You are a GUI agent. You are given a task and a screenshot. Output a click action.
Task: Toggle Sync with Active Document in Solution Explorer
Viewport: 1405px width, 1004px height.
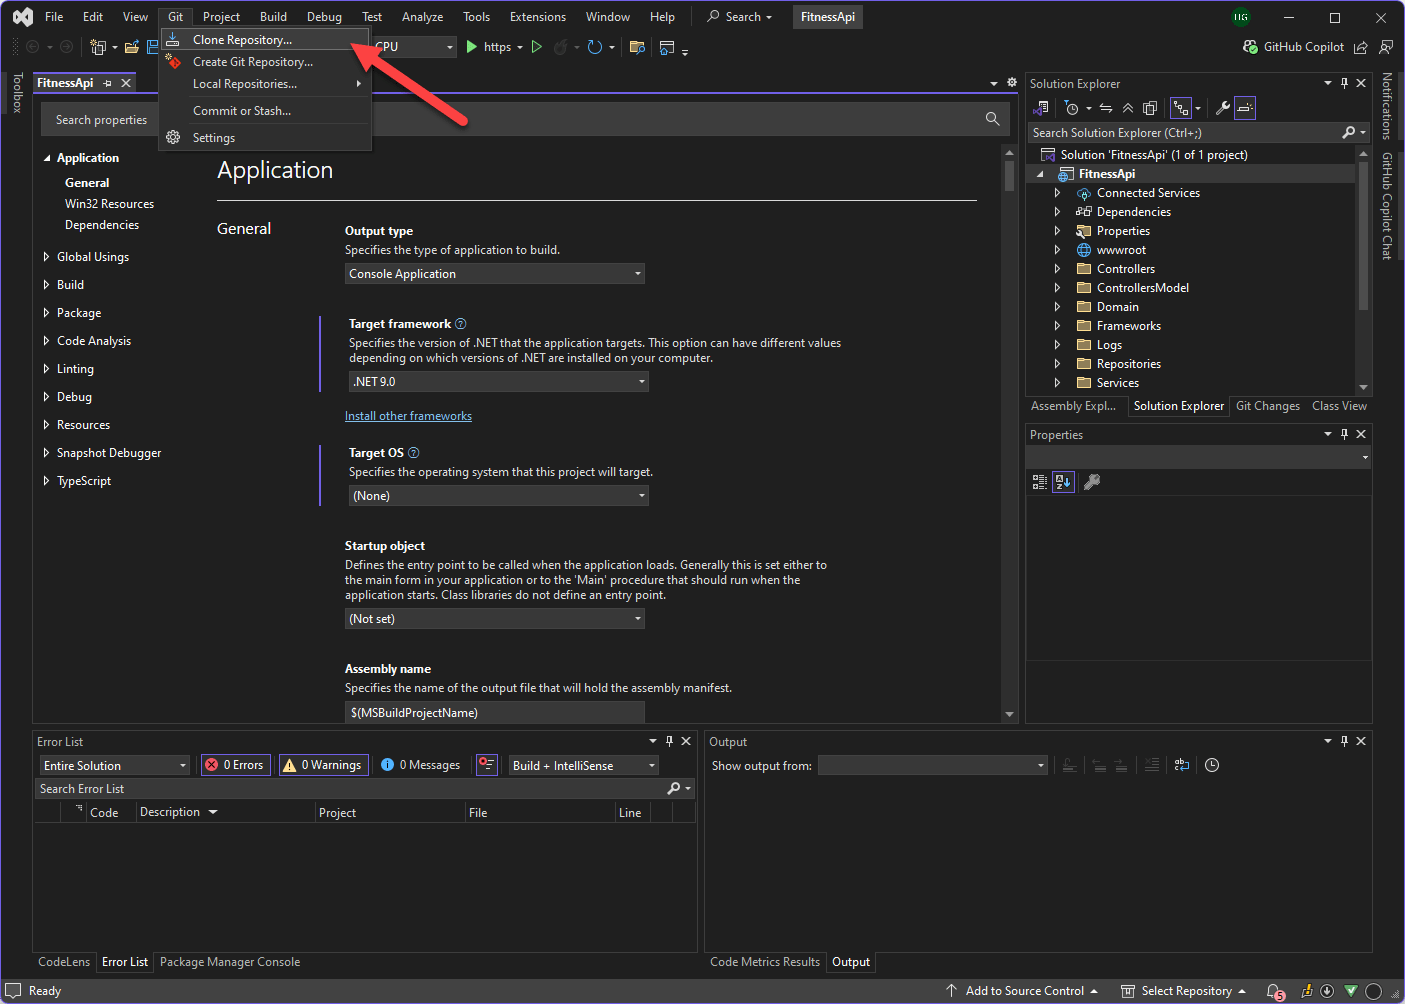click(1104, 107)
